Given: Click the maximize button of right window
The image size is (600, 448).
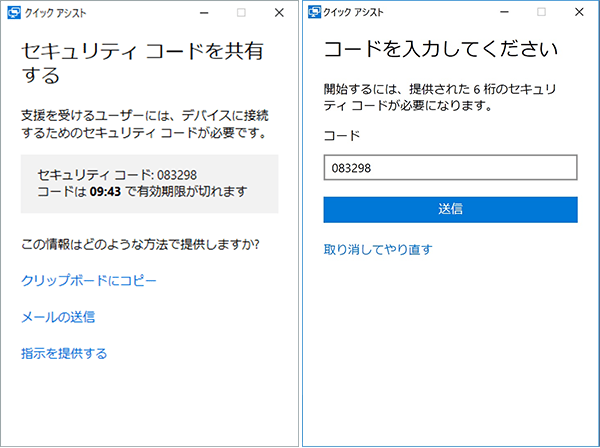Looking at the screenshot, I should point(541,12).
